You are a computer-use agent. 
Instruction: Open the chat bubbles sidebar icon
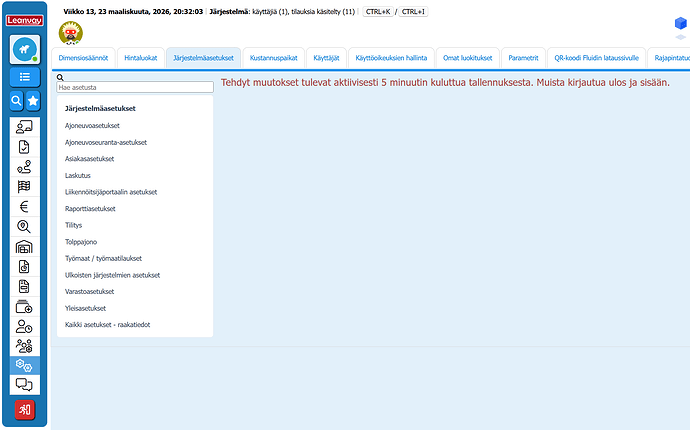coord(24,385)
